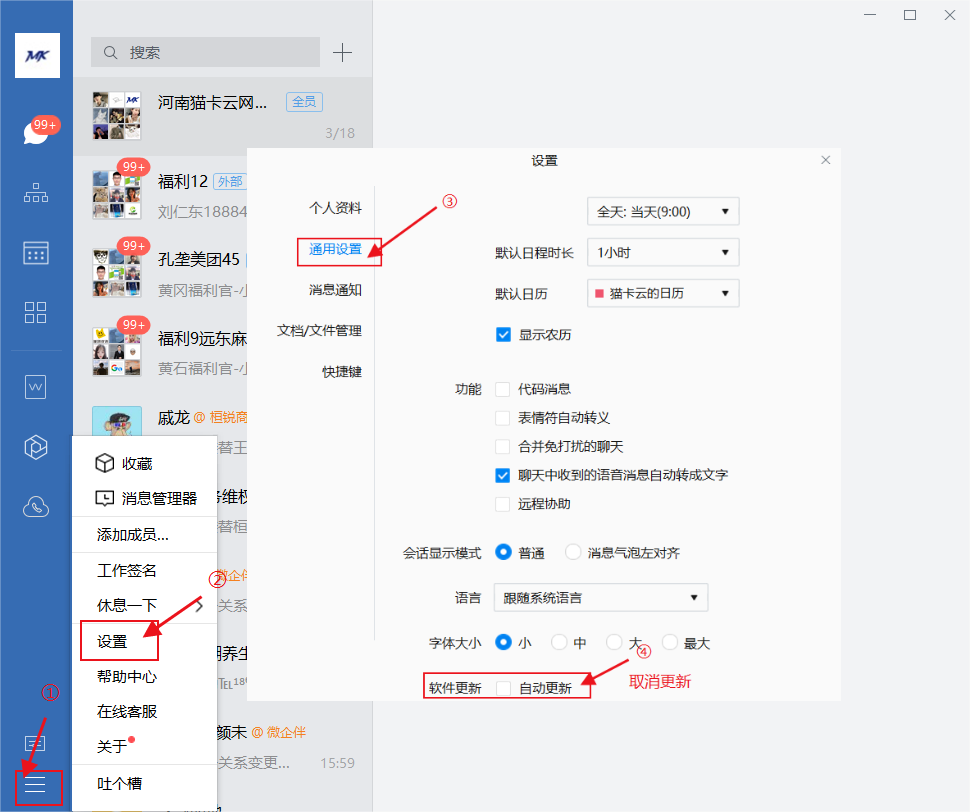Open 福利9远东麻 group avatar

click(116, 352)
